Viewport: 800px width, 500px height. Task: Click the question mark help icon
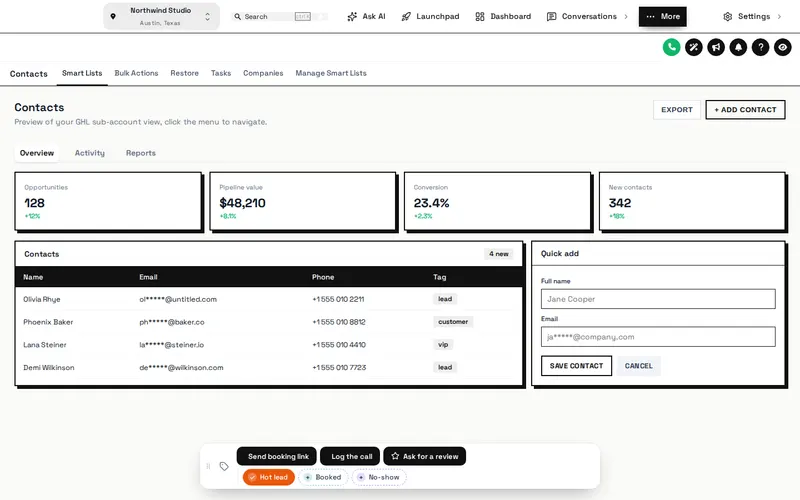pyautogui.click(x=760, y=47)
